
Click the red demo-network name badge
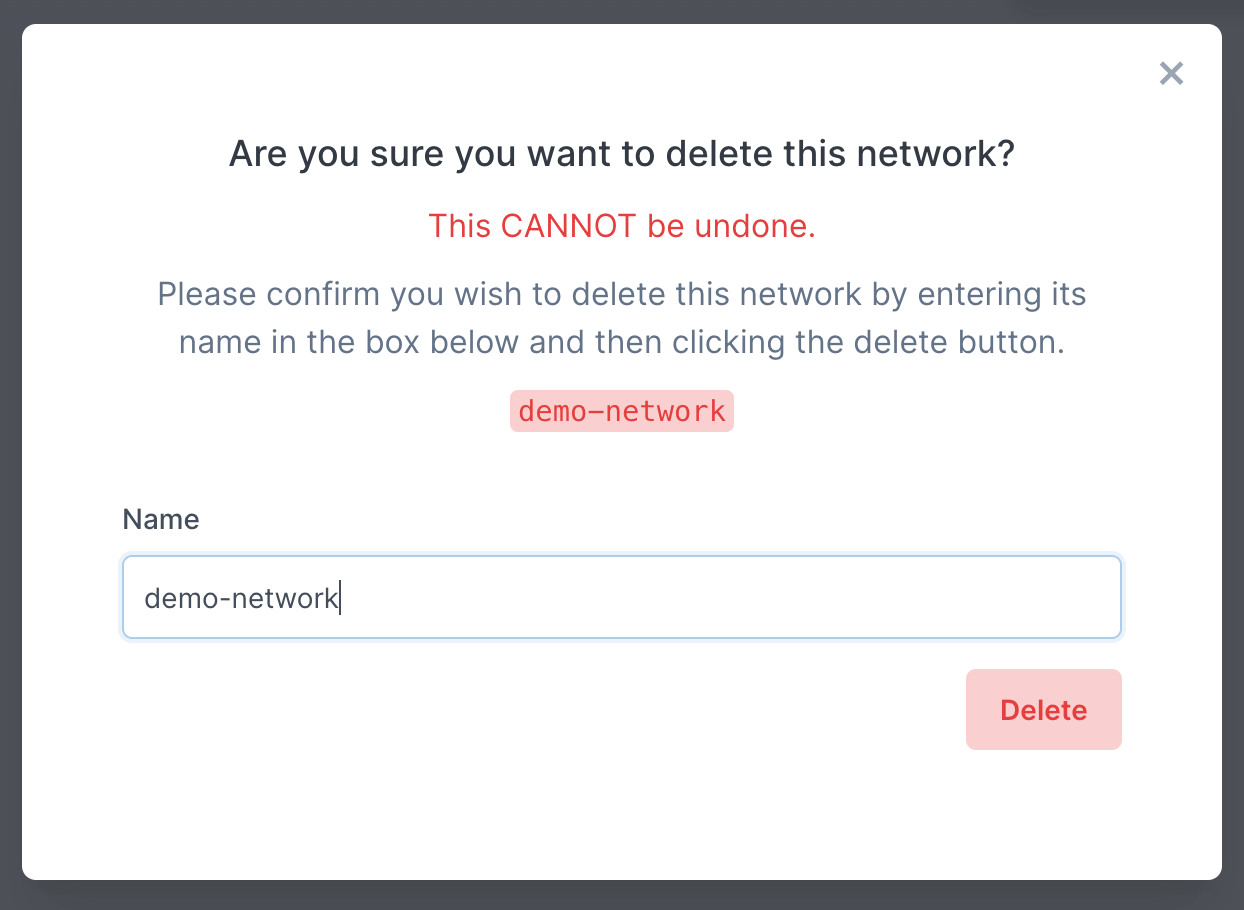click(x=621, y=411)
